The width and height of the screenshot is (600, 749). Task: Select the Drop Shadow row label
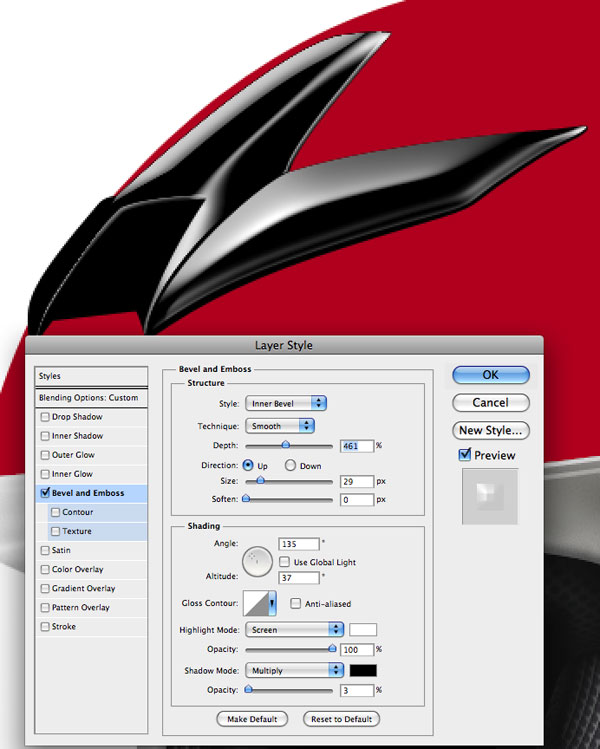(77, 417)
